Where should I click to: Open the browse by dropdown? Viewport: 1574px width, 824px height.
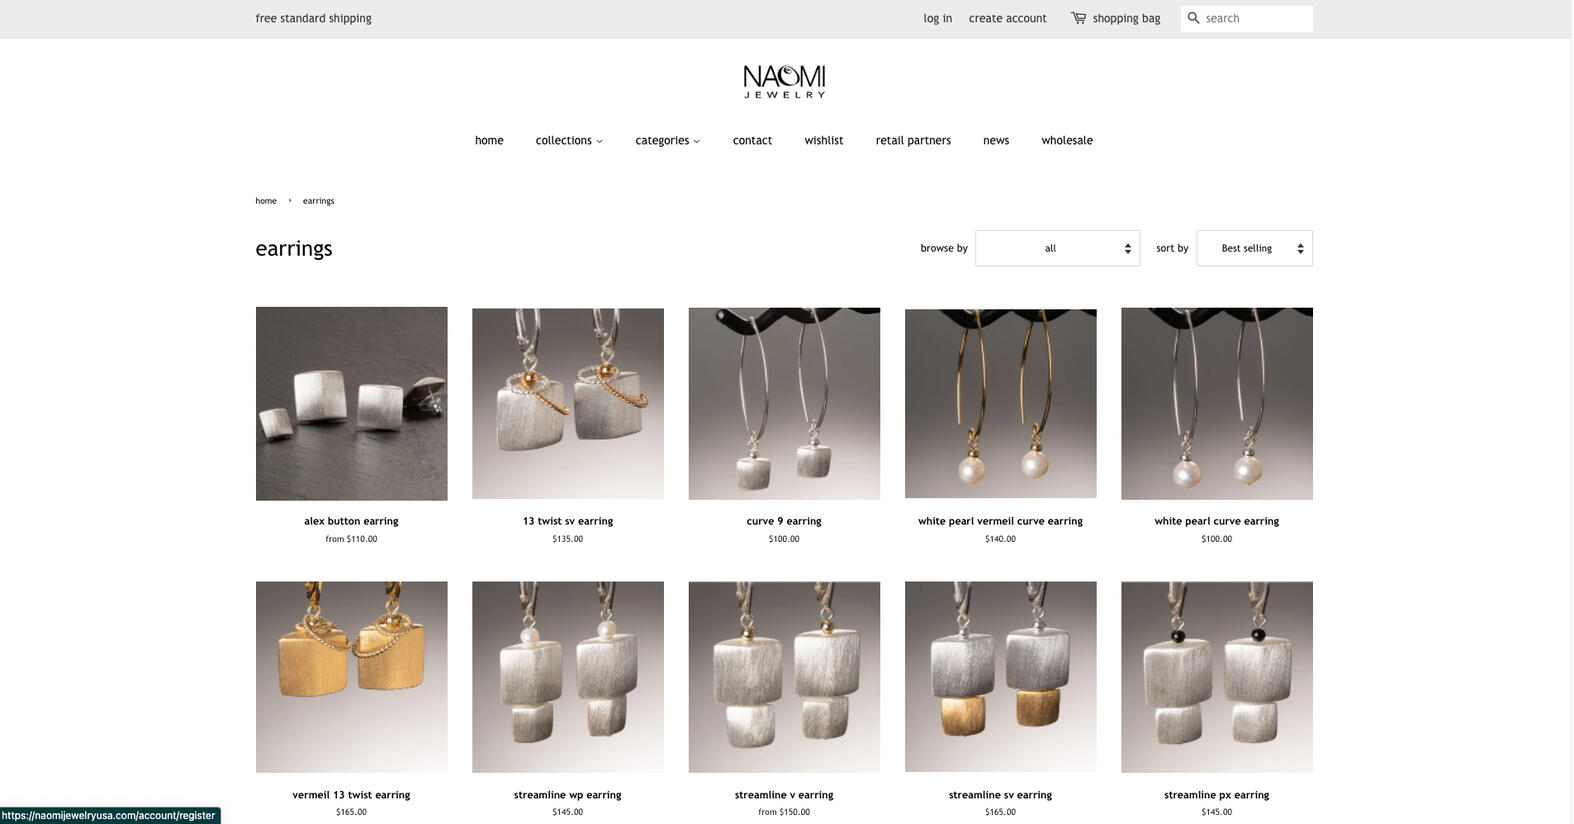1057,248
